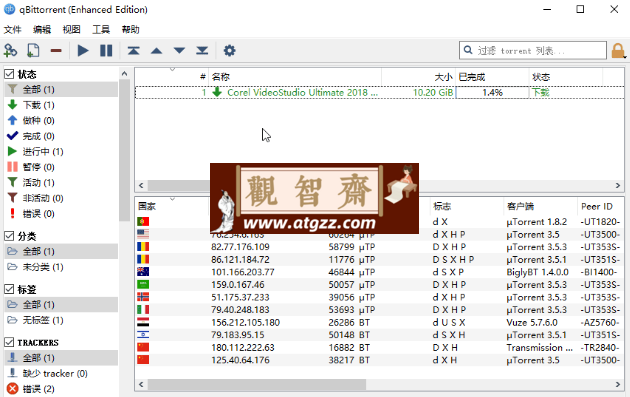This screenshot has height=397, width=630.
Task: Sort peers by 国家 column header
Action: click(x=172, y=206)
